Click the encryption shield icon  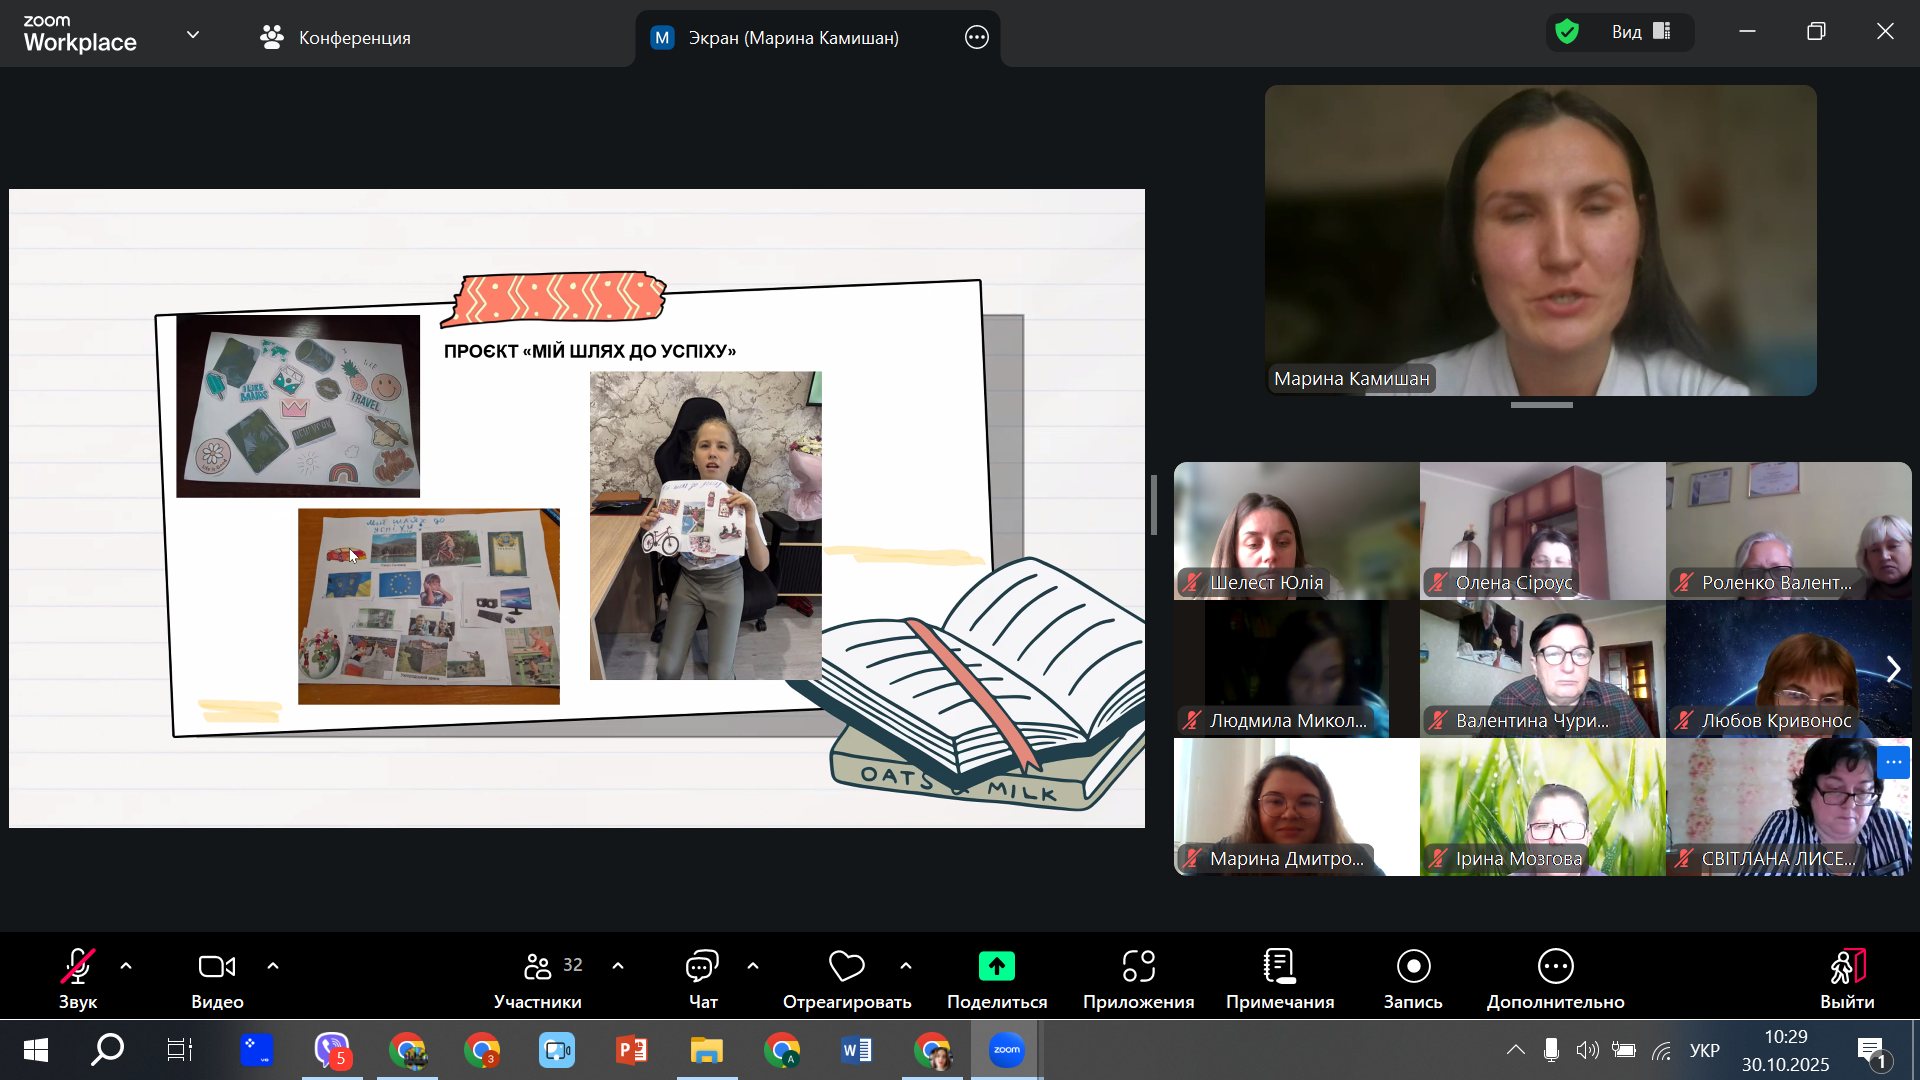point(1567,32)
